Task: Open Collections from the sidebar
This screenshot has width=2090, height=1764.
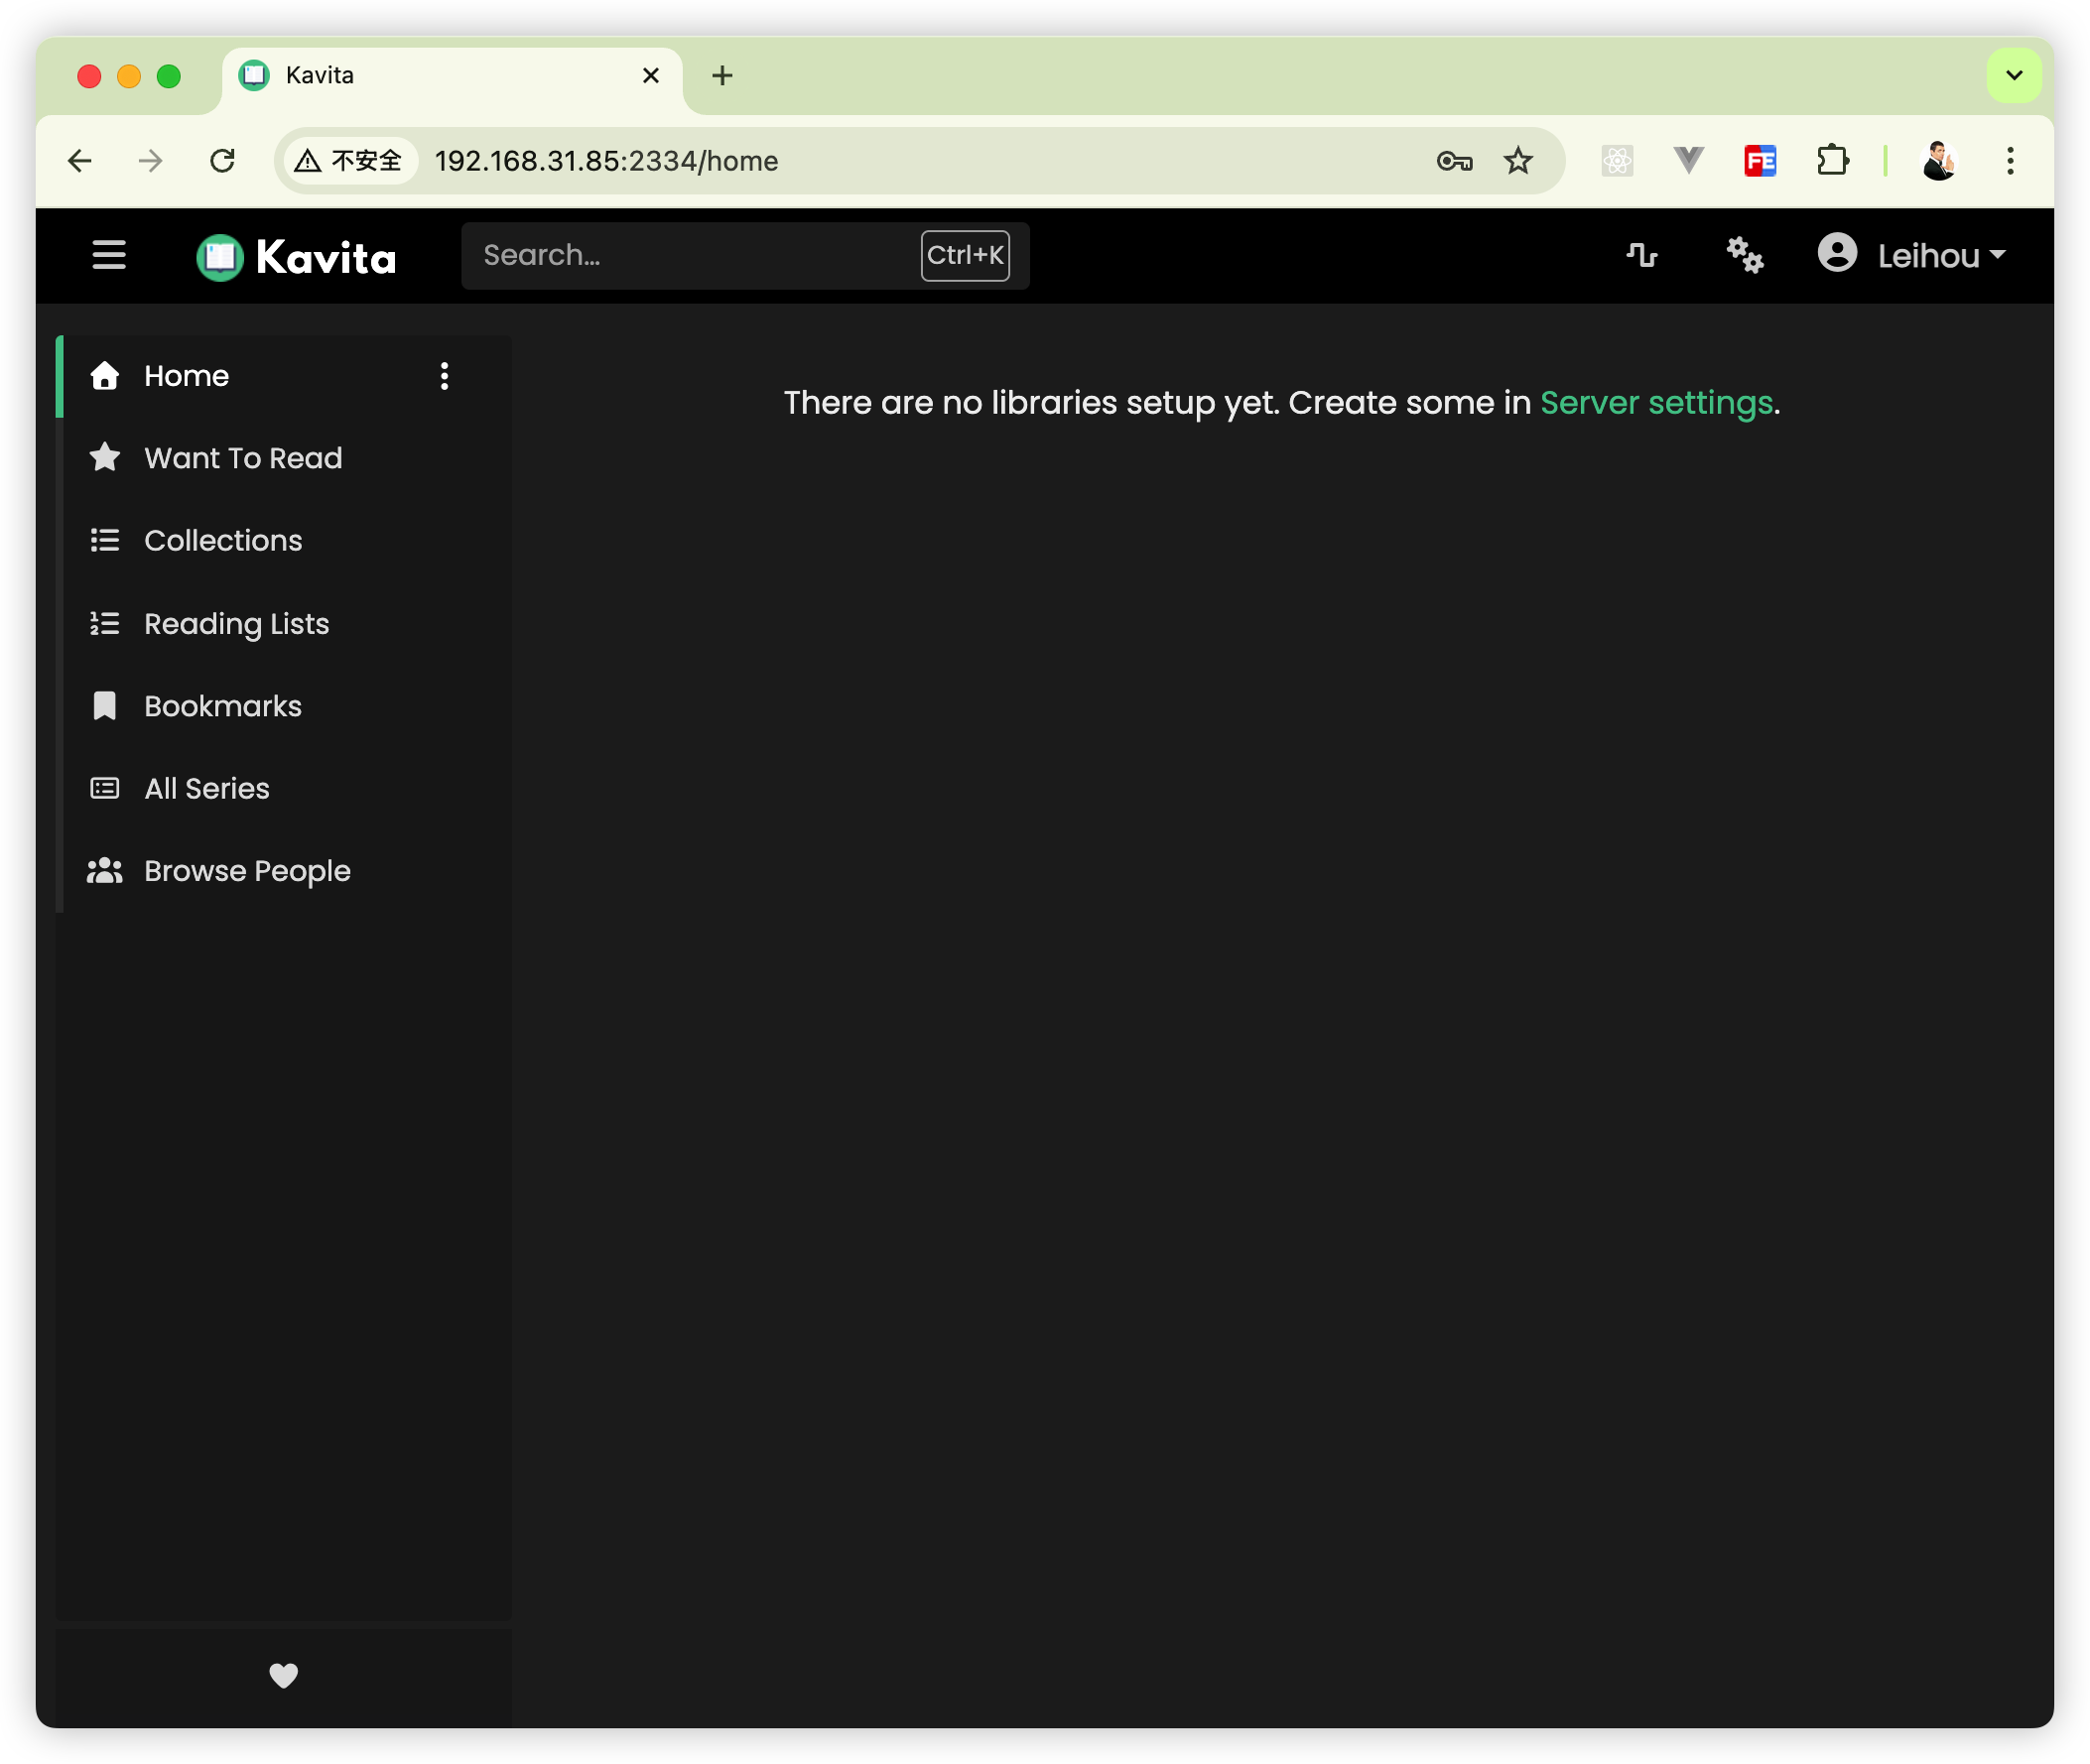Action: (x=223, y=541)
